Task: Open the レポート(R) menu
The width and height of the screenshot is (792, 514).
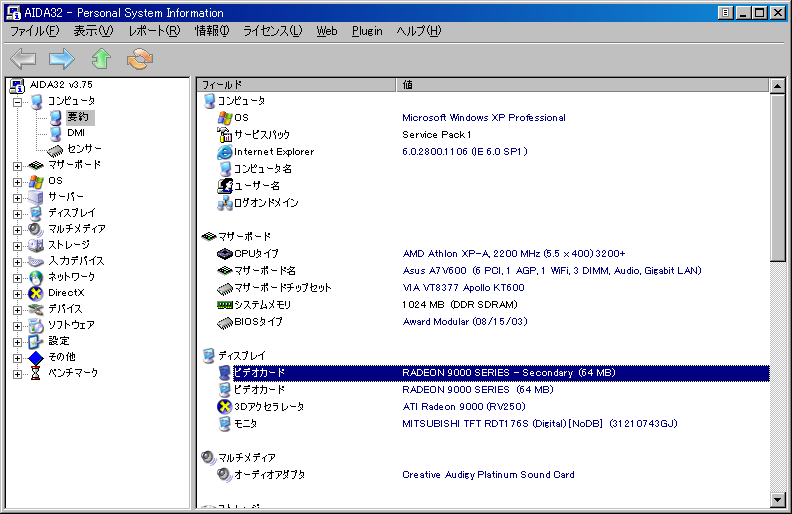Action: click(154, 31)
